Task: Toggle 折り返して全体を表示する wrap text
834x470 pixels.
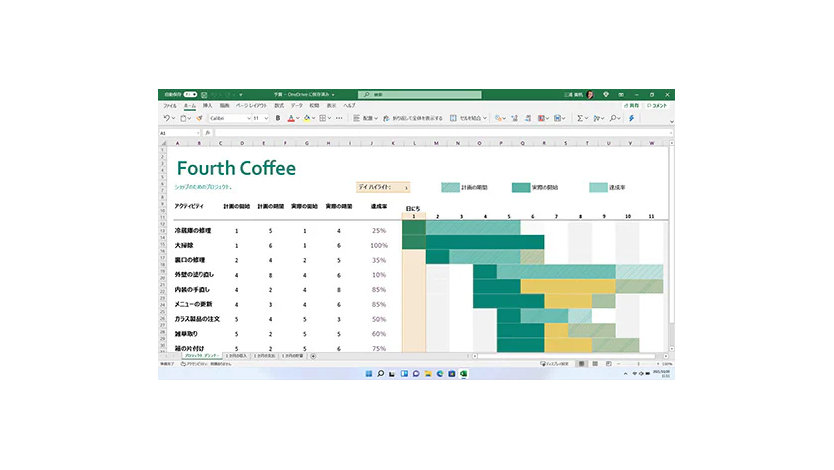Action: (413, 118)
